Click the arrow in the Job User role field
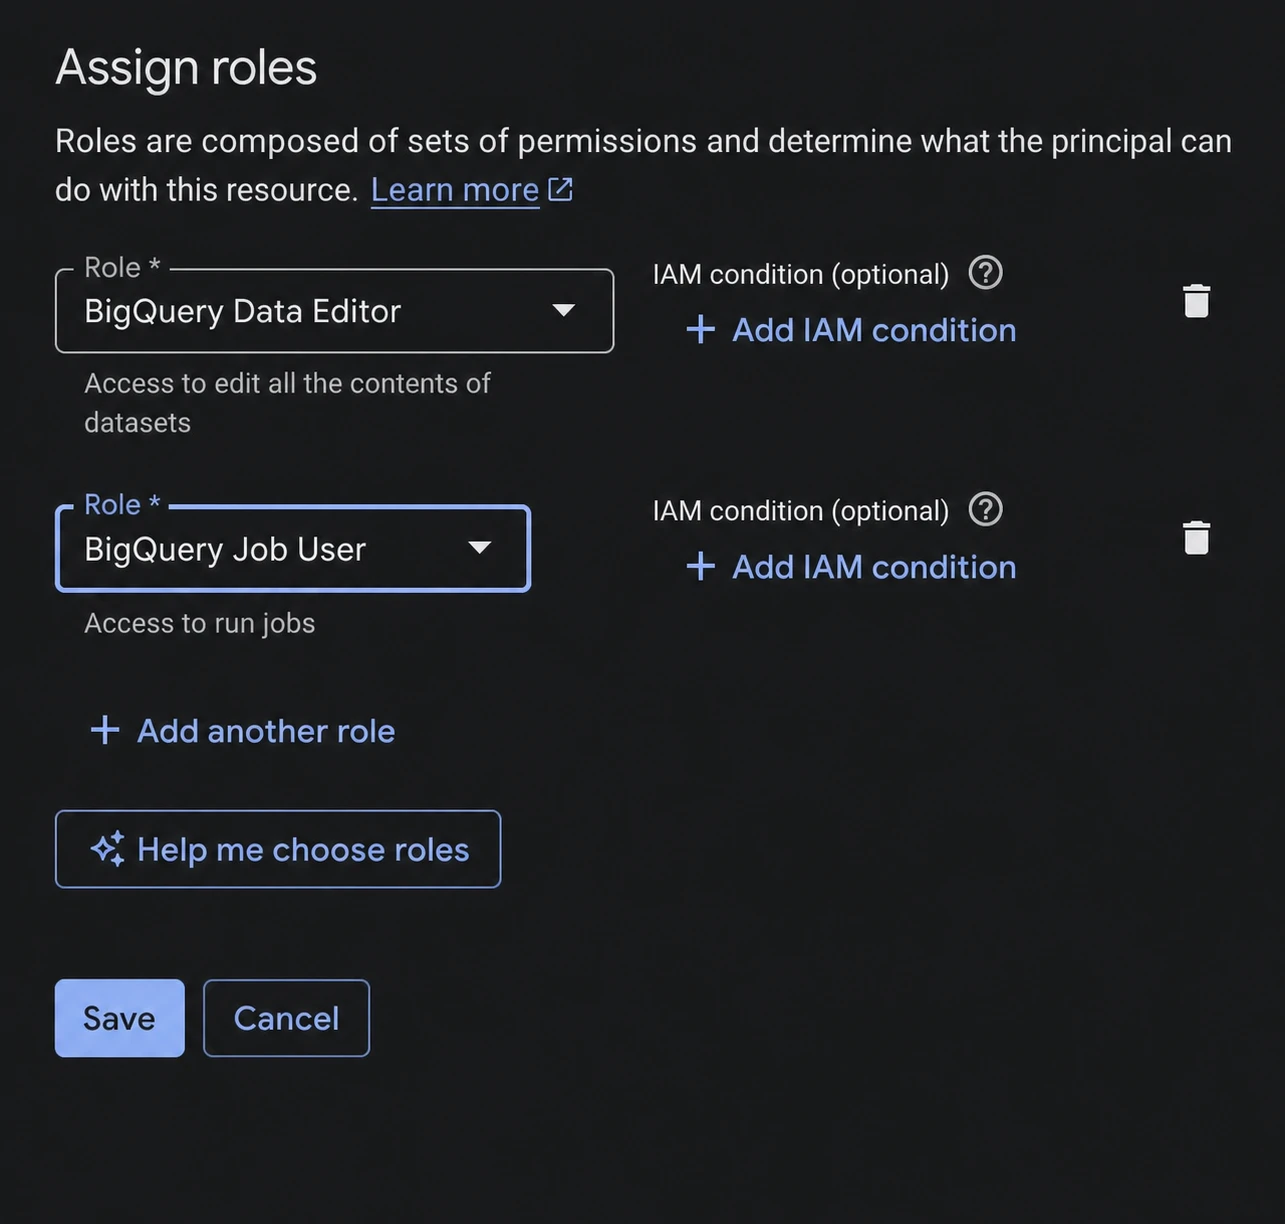The width and height of the screenshot is (1285, 1224). coord(480,547)
